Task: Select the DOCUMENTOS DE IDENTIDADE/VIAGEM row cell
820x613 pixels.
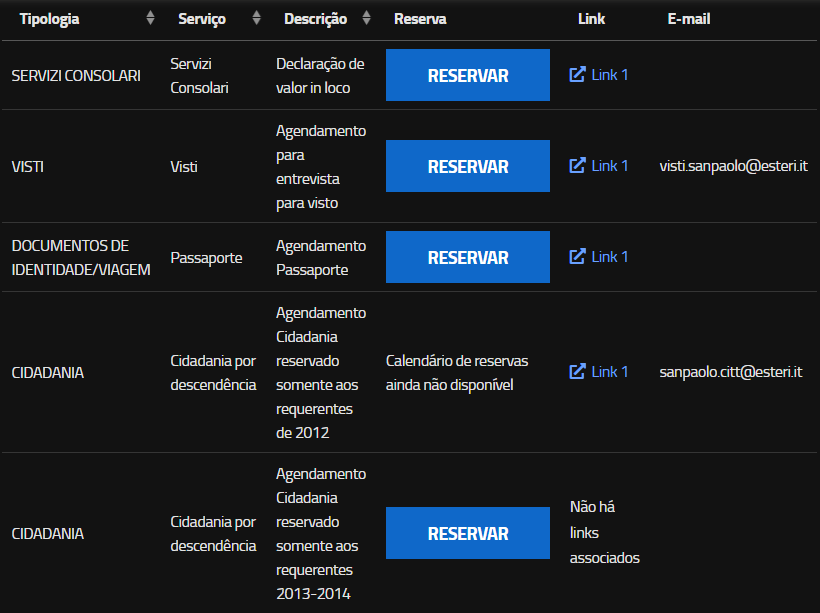Action: [x=81, y=257]
